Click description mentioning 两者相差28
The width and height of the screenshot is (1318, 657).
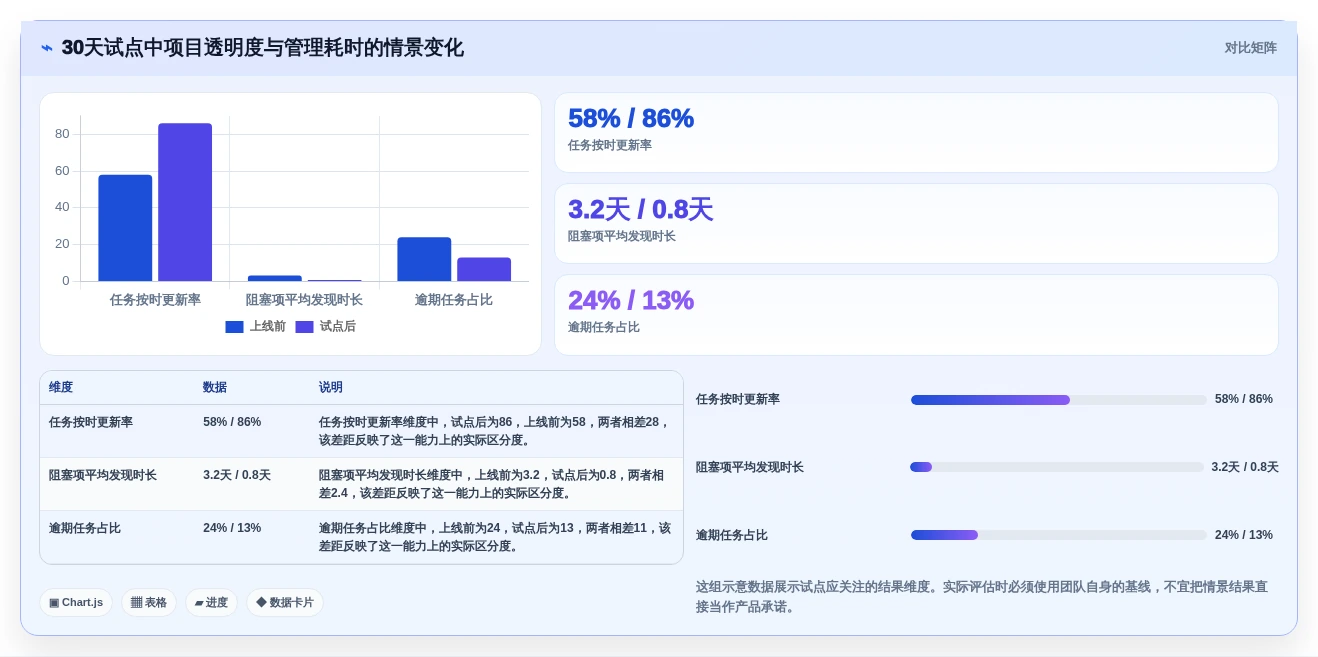coord(494,431)
